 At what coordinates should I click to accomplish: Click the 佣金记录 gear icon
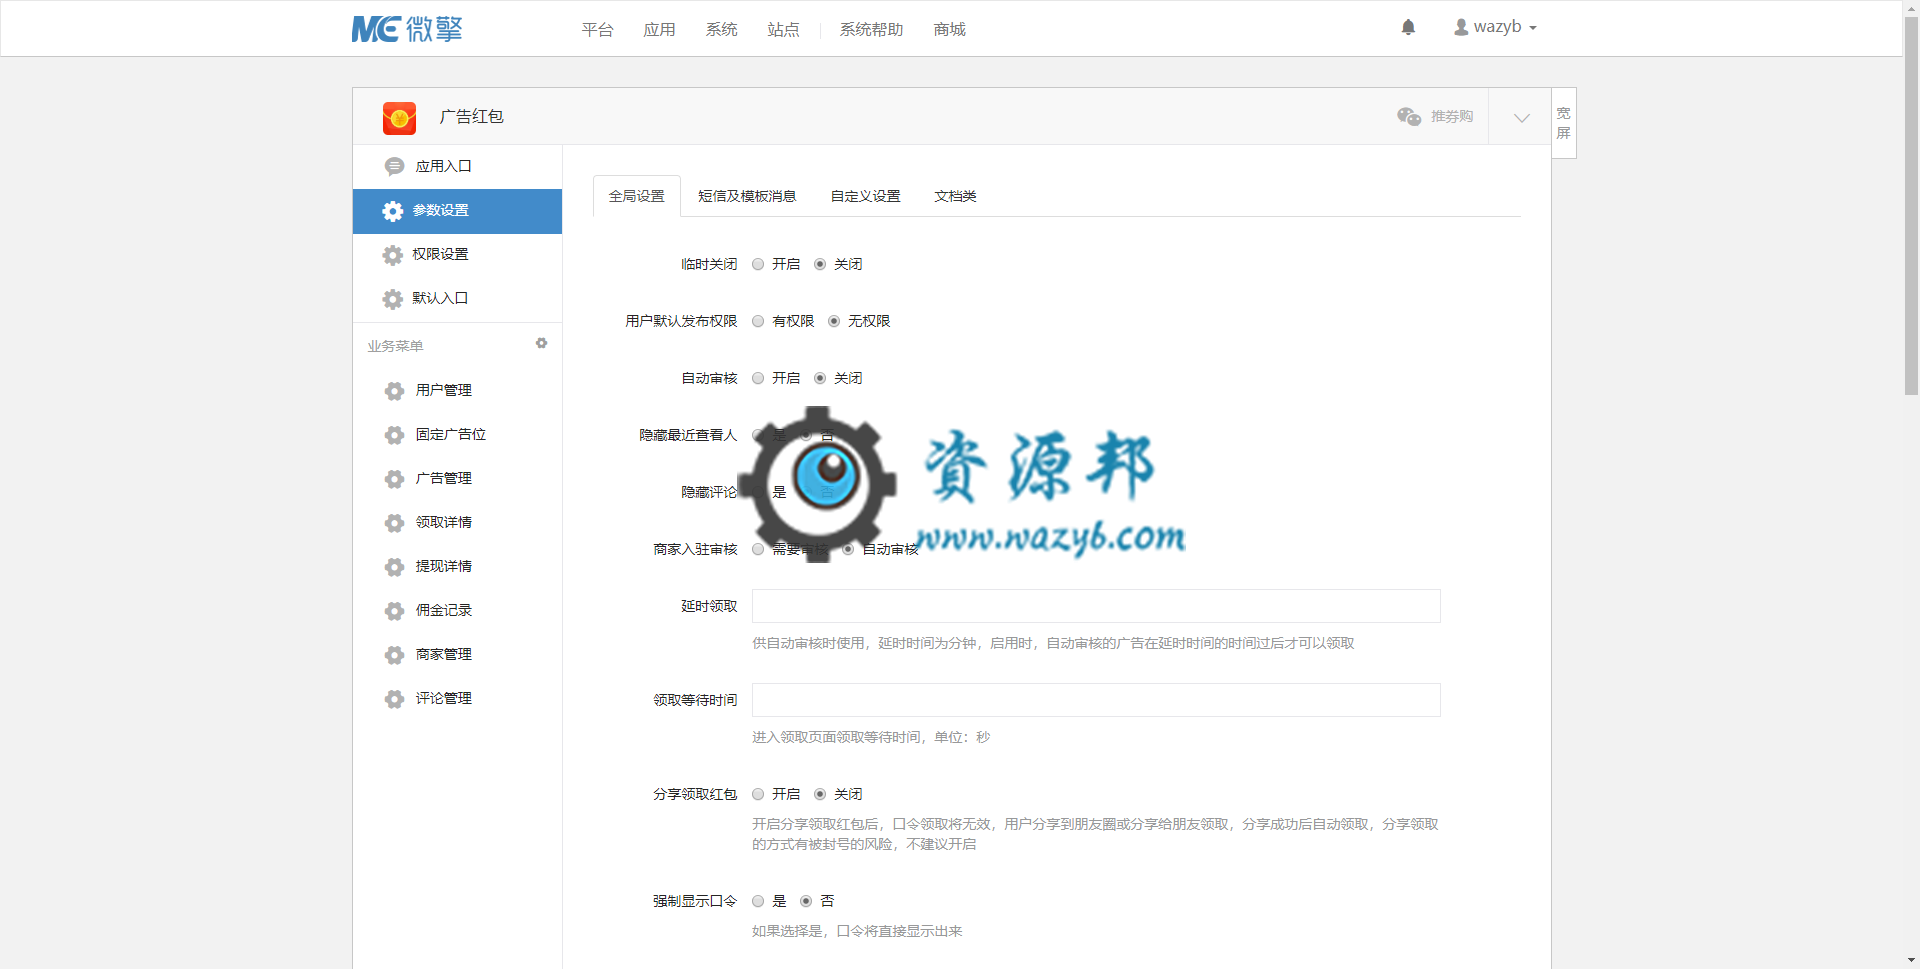(394, 611)
